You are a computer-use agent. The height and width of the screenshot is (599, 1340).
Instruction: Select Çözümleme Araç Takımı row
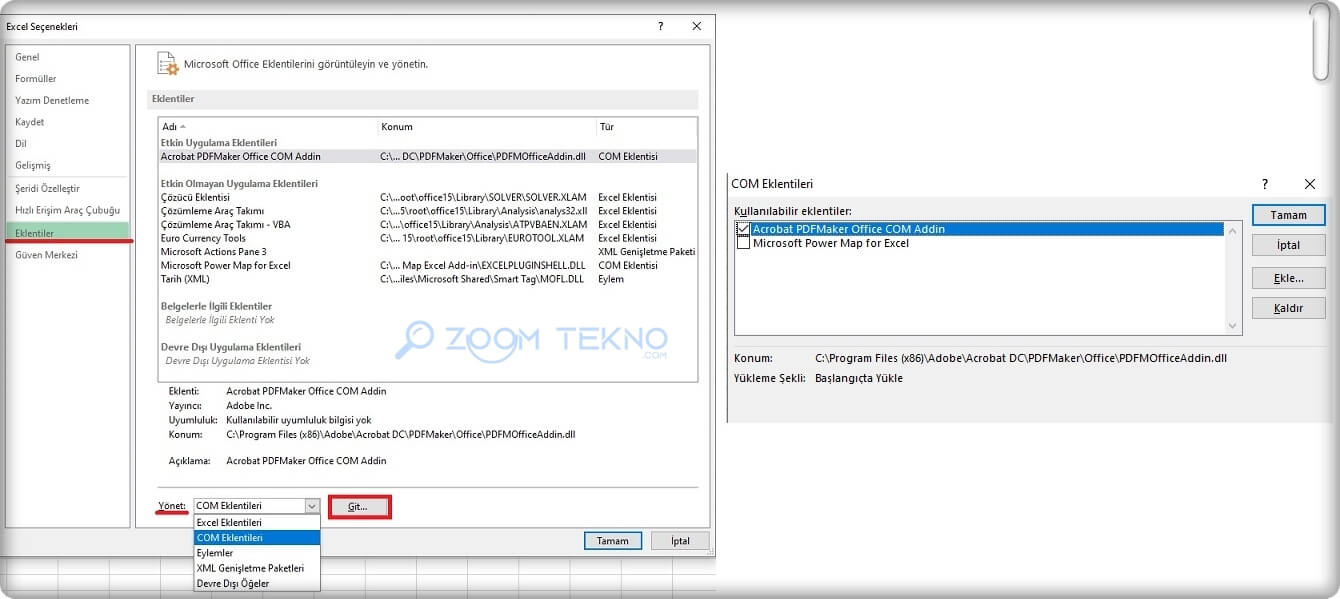coord(427,211)
